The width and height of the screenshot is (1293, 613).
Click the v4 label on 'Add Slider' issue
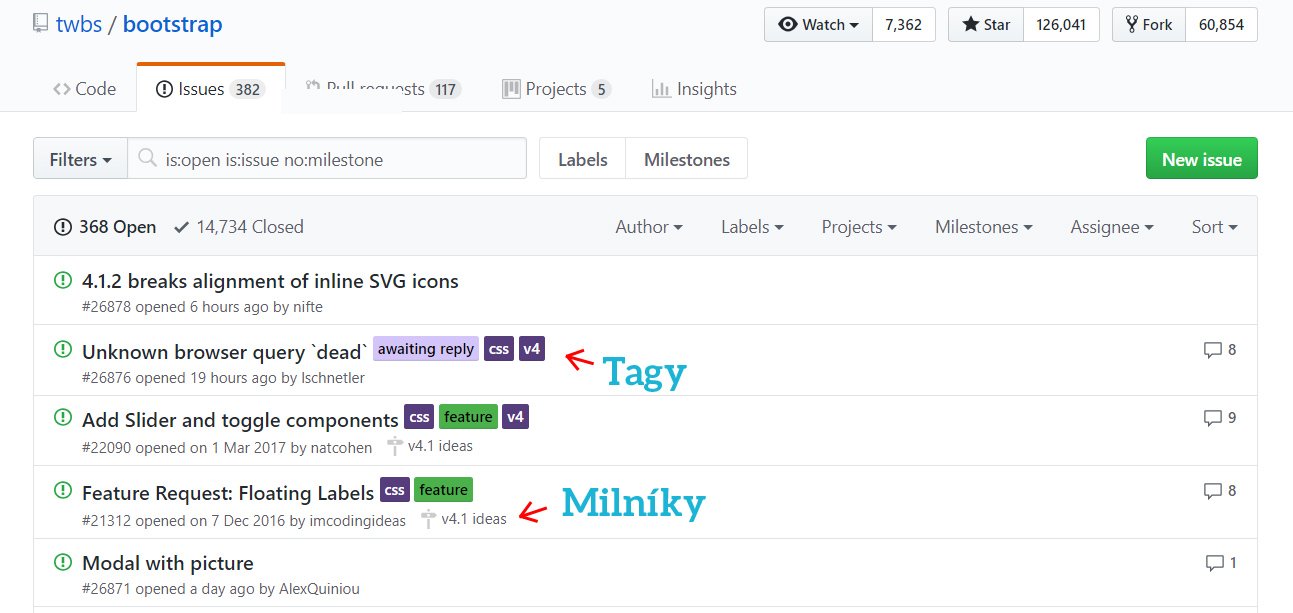coord(515,417)
